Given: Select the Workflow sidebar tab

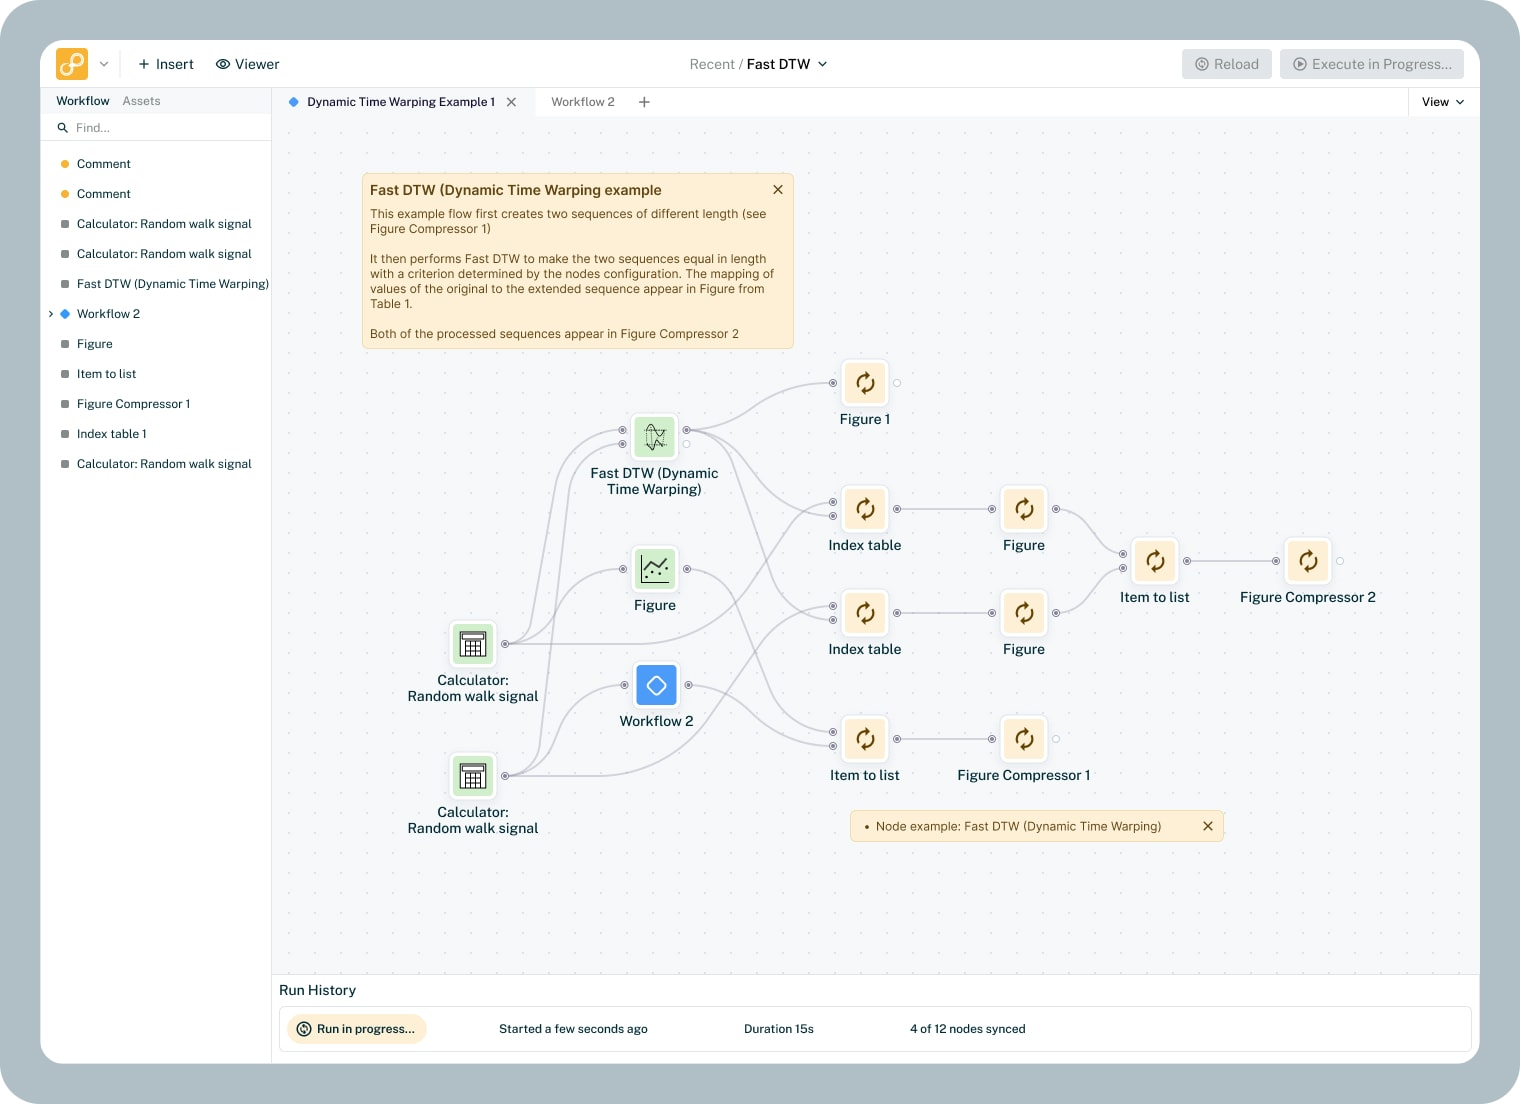Looking at the screenshot, I should tap(83, 101).
